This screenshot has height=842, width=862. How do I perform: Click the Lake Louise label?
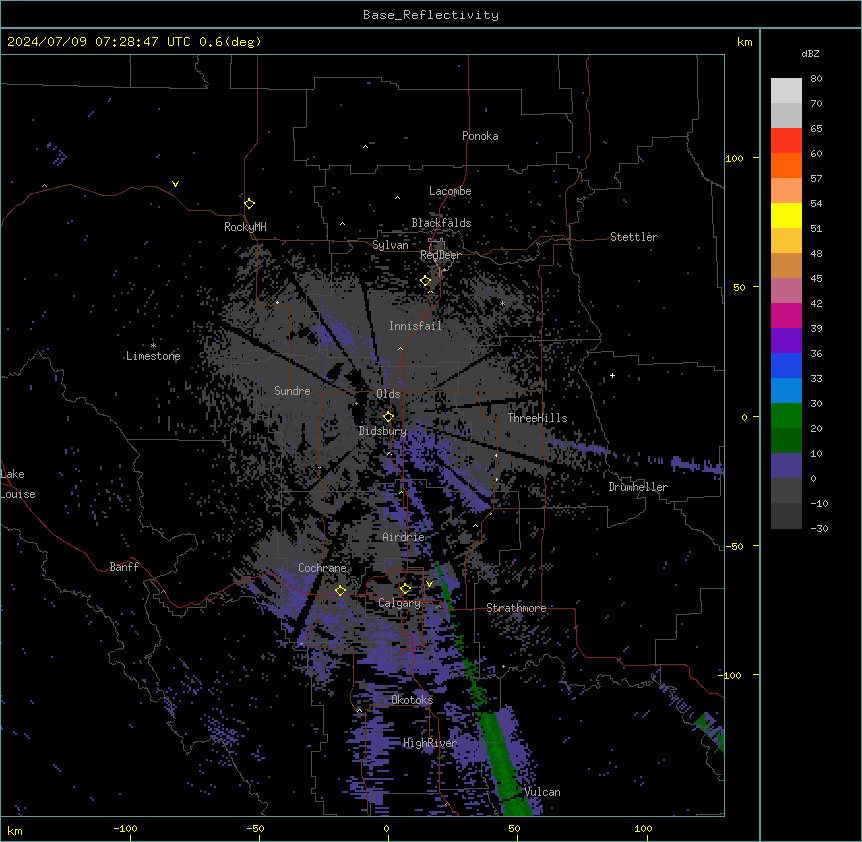16,484
